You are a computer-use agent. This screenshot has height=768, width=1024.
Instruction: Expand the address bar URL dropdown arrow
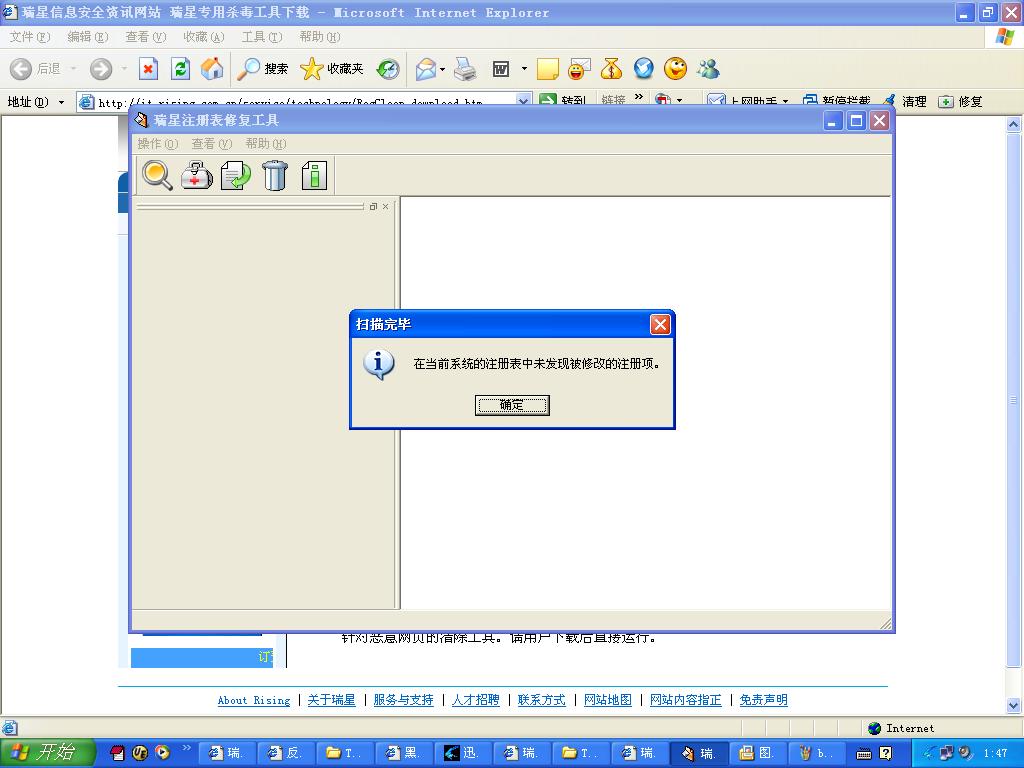[x=523, y=102]
